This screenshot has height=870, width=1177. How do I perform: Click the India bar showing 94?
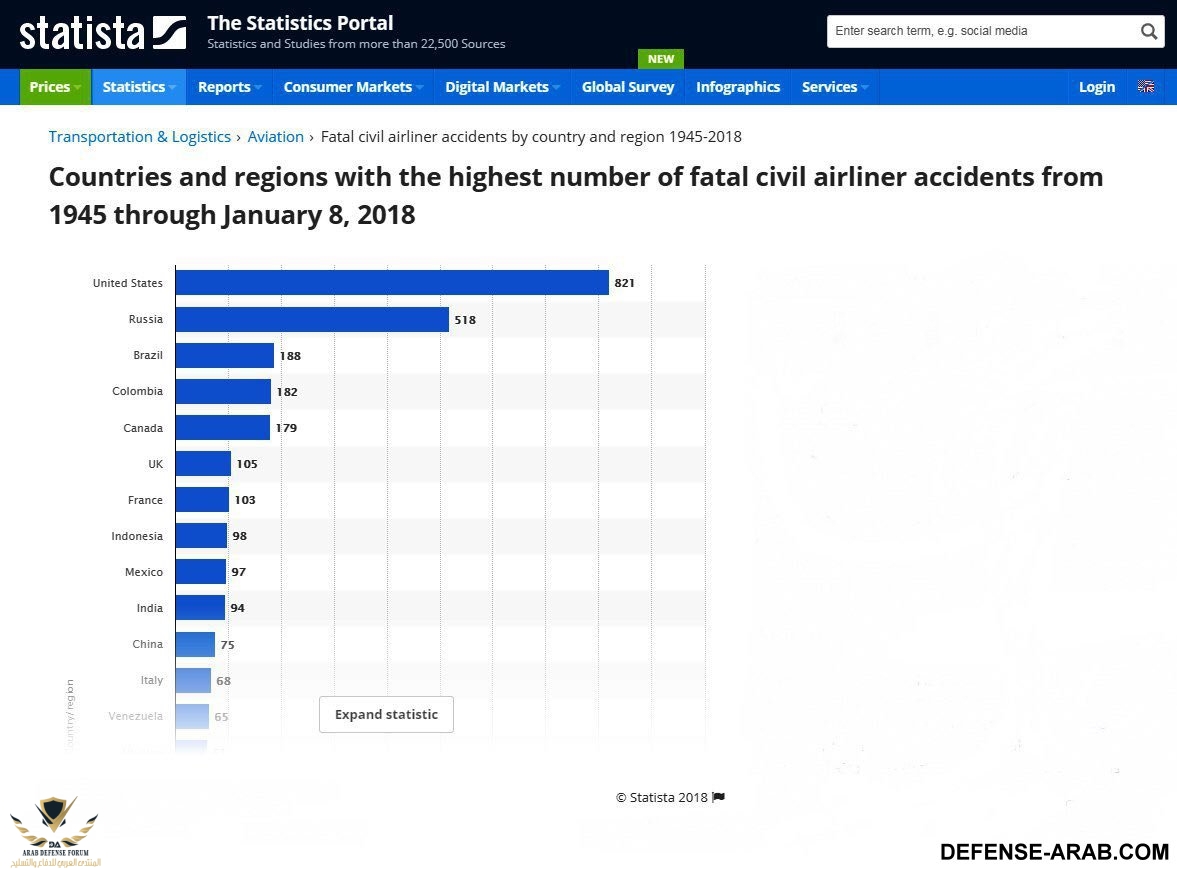pos(200,607)
